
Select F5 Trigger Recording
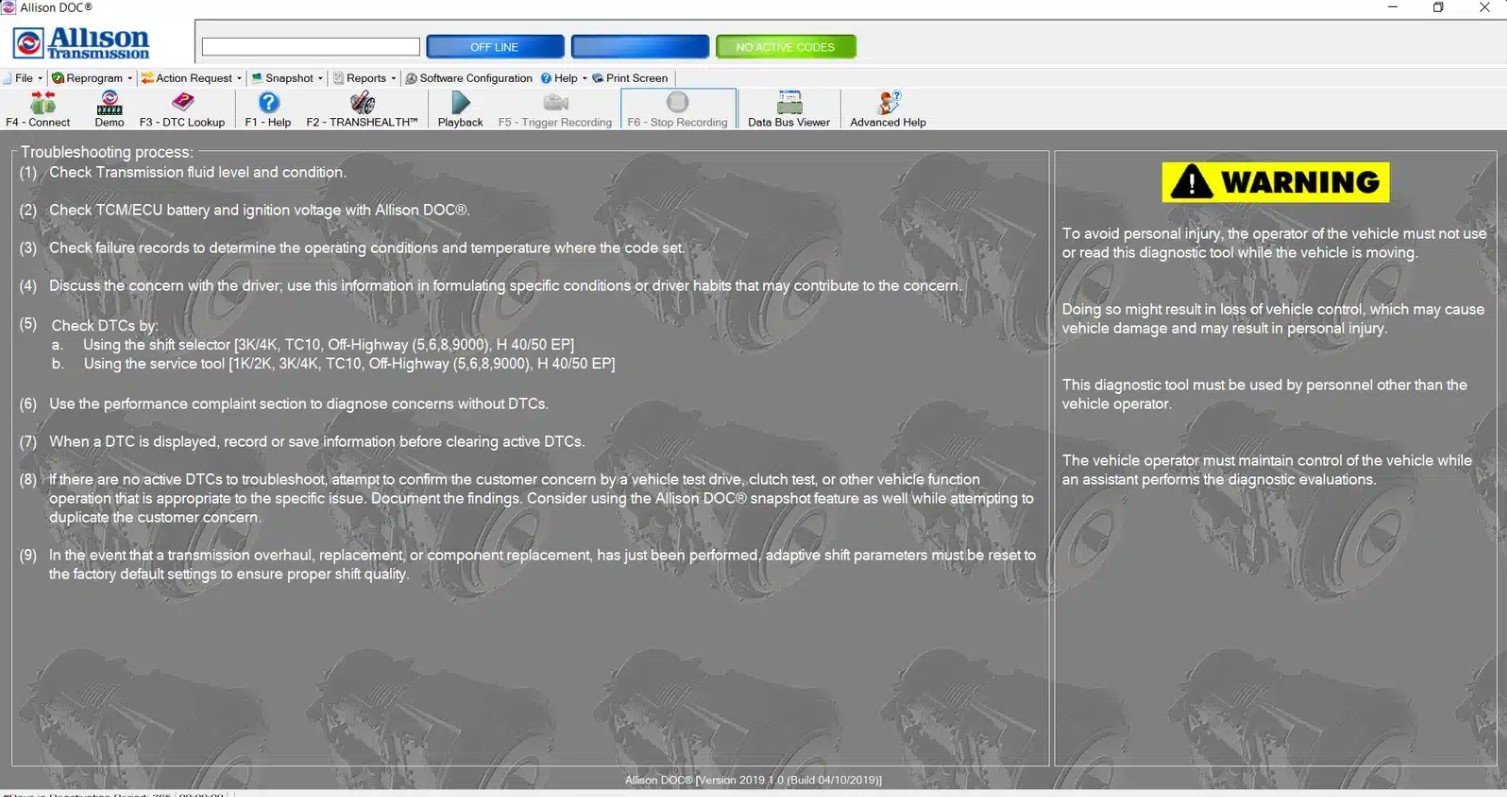[x=554, y=107]
